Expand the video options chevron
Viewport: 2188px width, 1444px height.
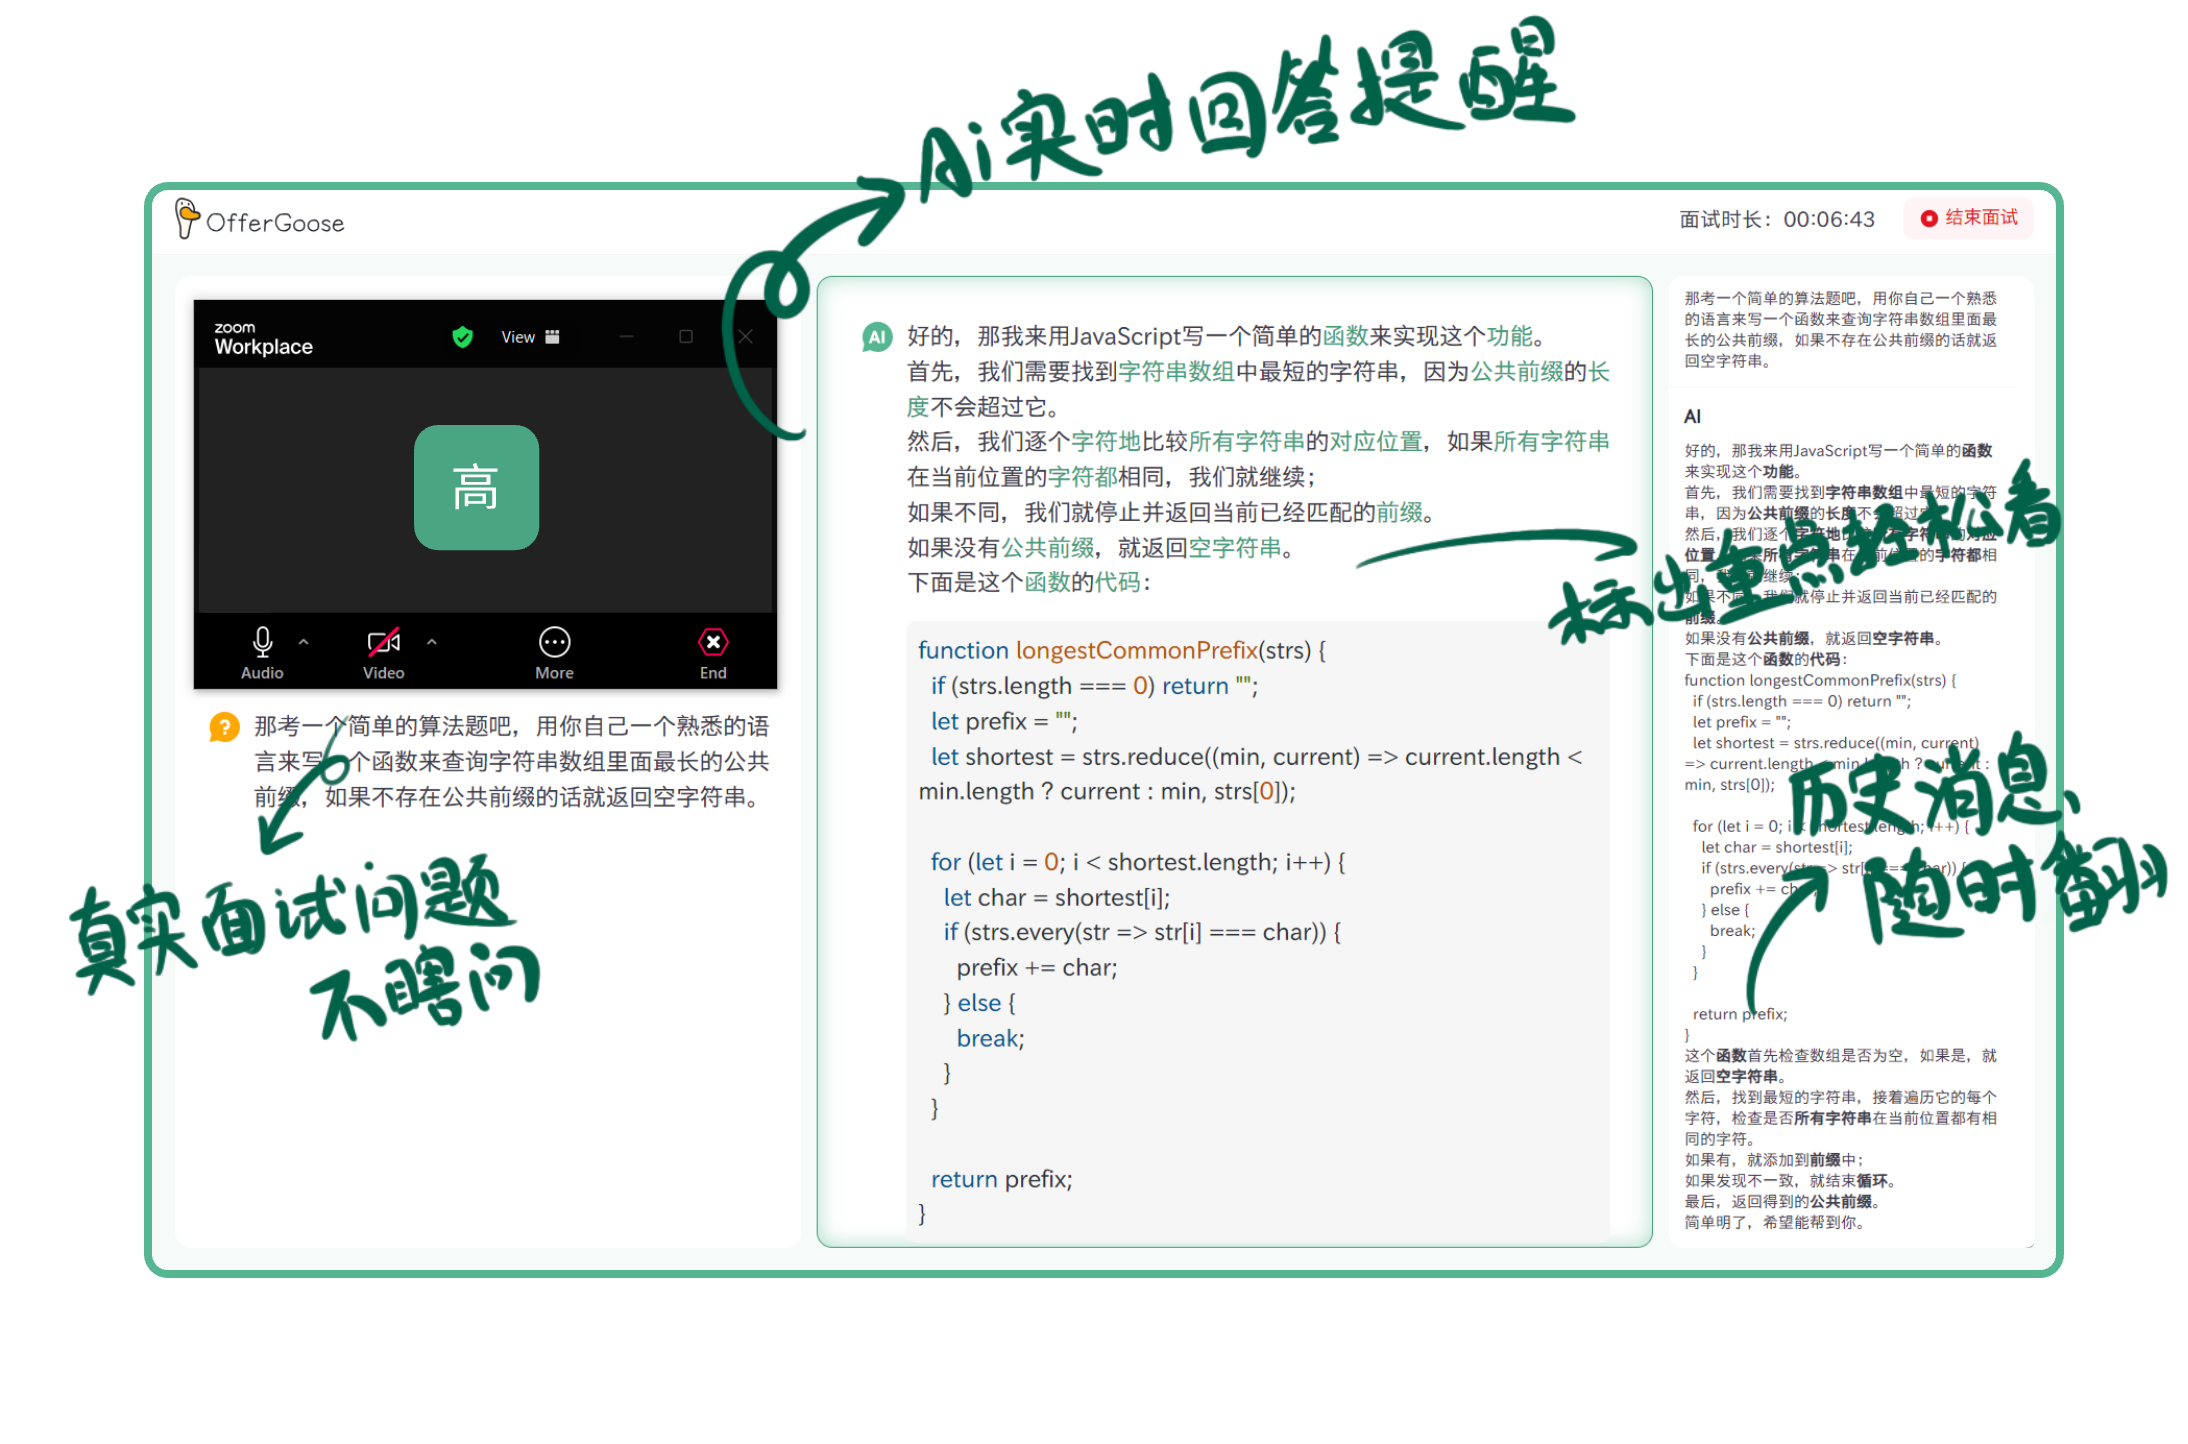[x=432, y=642]
